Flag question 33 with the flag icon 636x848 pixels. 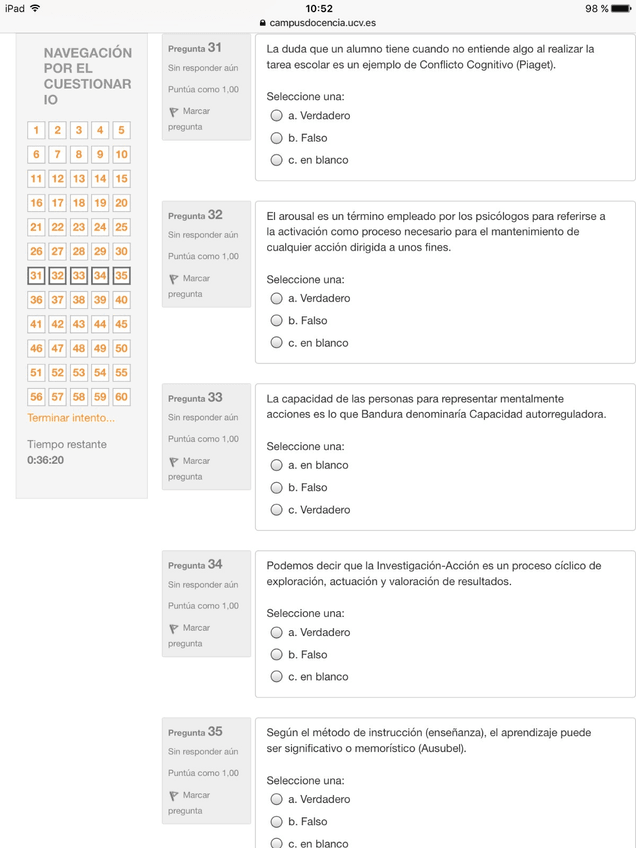(x=174, y=462)
